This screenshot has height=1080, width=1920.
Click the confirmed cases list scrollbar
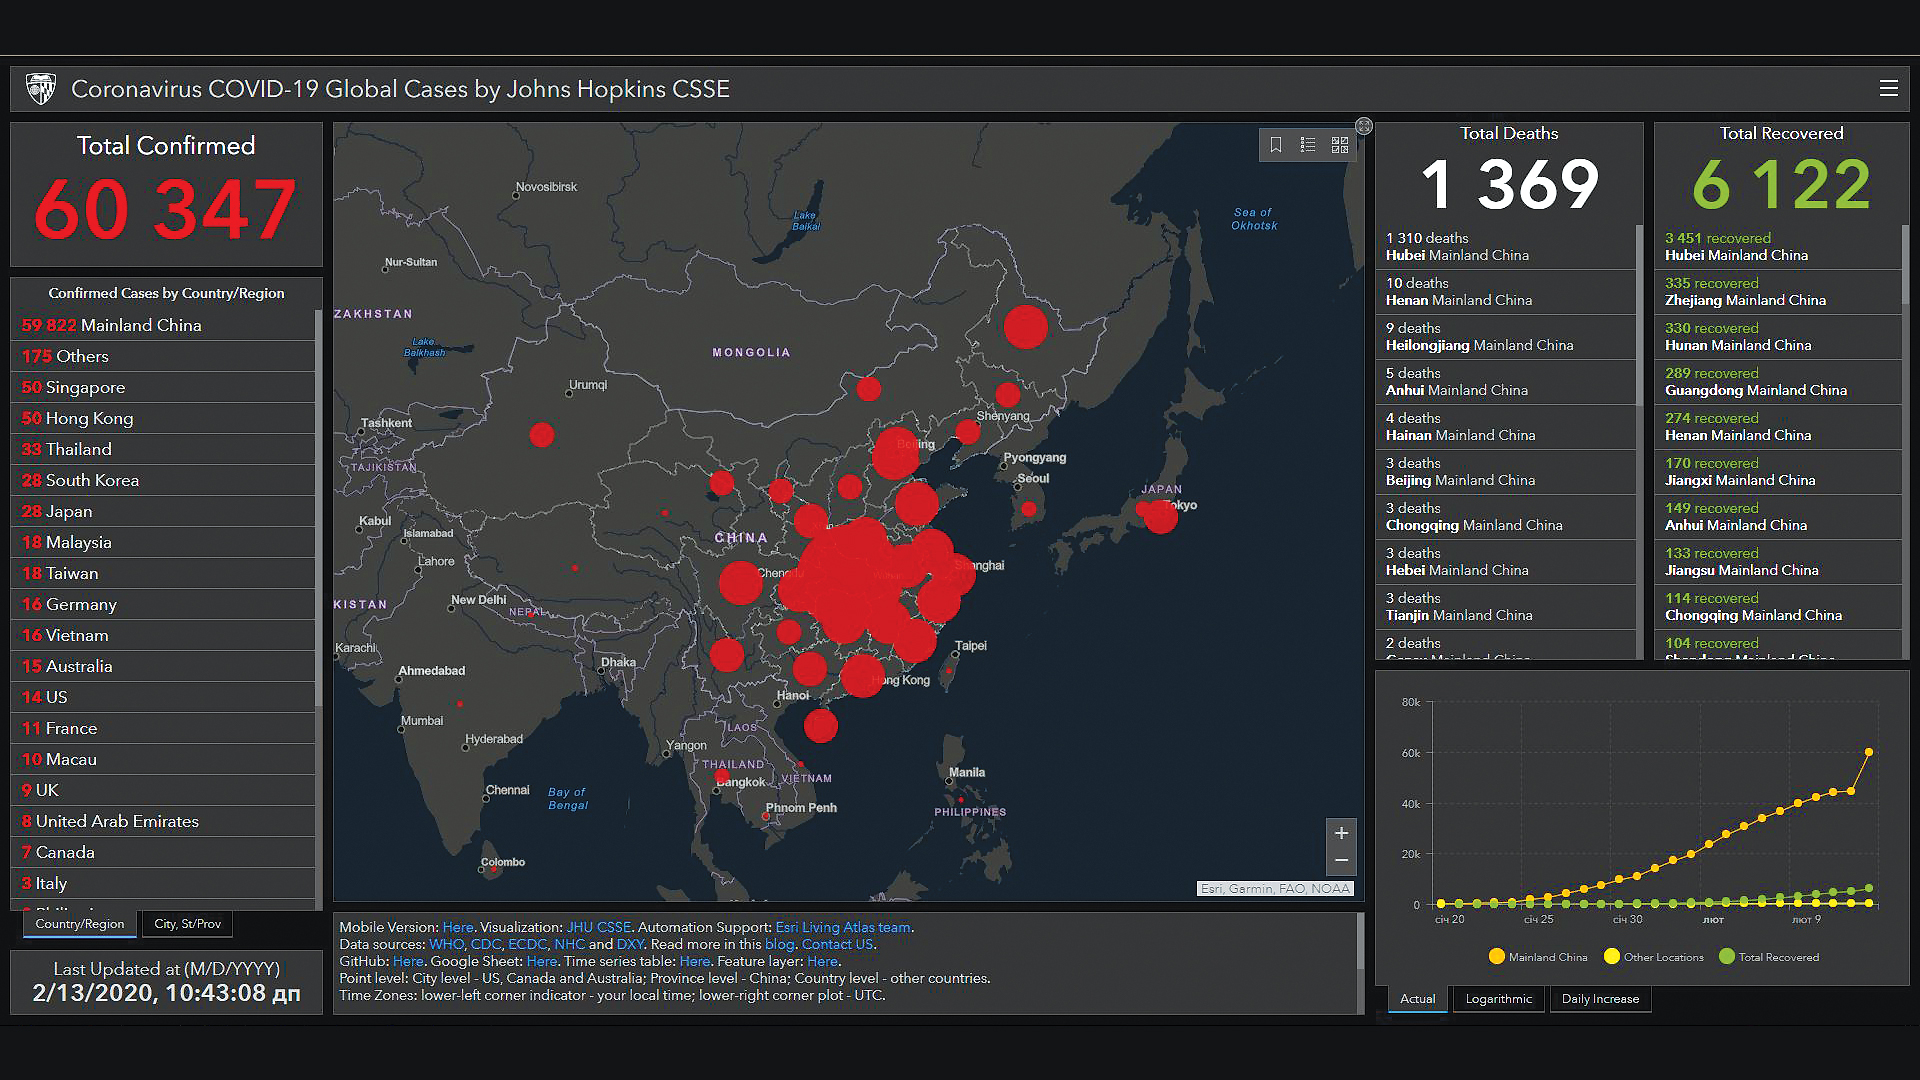point(318,508)
